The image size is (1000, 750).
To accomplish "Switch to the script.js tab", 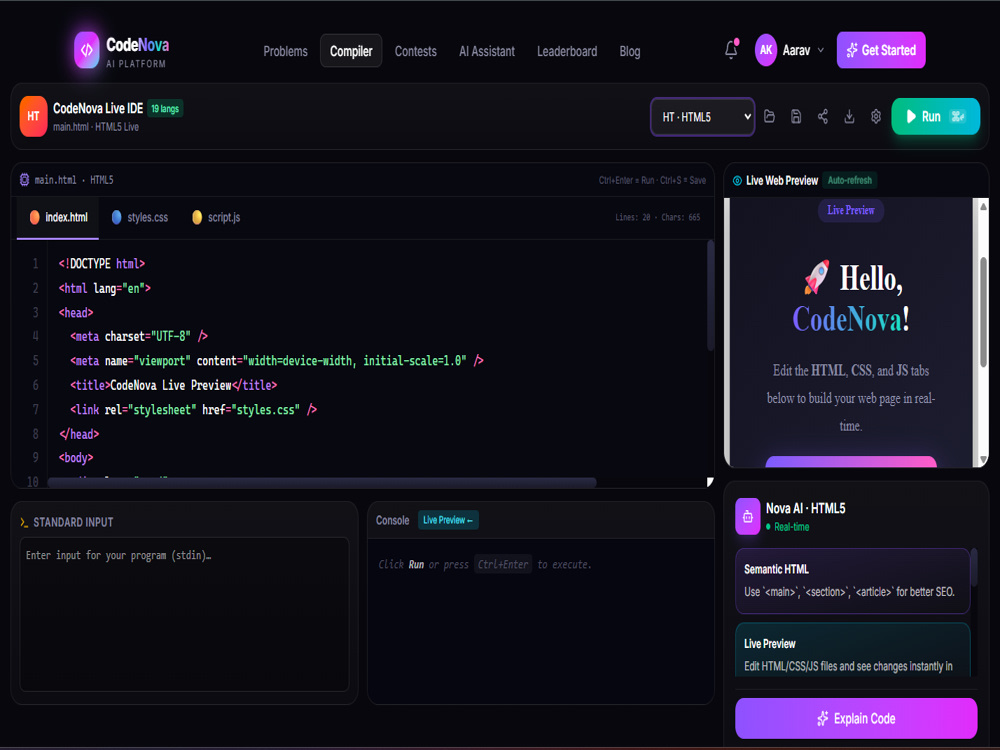I will click(216, 217).
